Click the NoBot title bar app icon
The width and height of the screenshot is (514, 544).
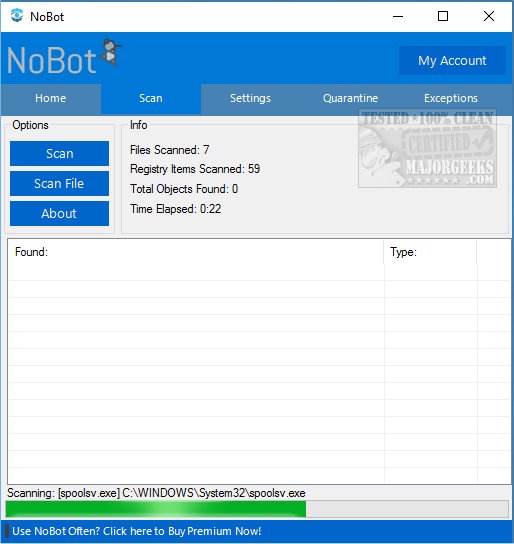(17, 16)
